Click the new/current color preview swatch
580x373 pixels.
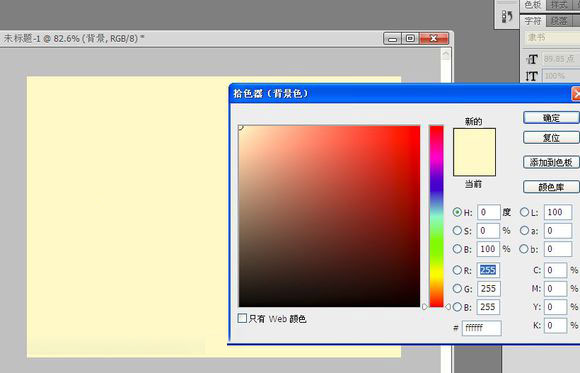click(475, 152)
